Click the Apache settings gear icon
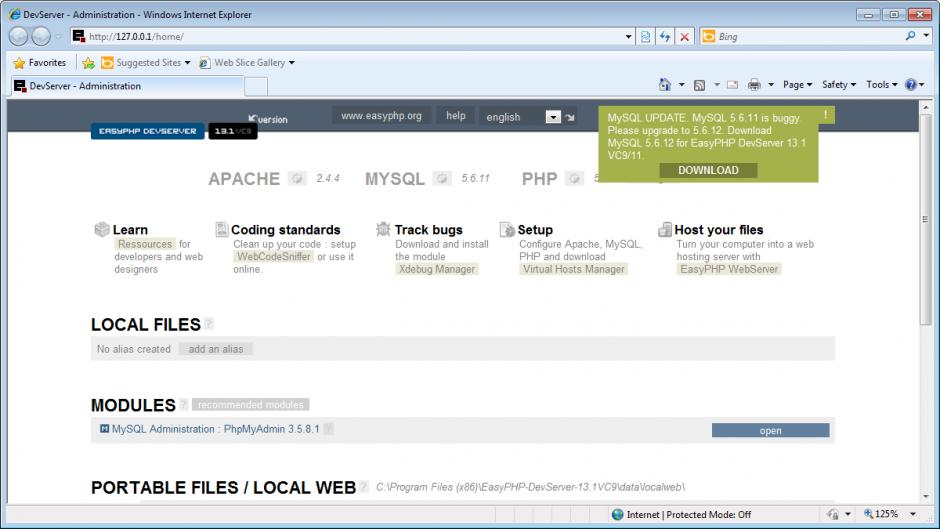Viewport: 940px width, 529px height. (297, 179)
